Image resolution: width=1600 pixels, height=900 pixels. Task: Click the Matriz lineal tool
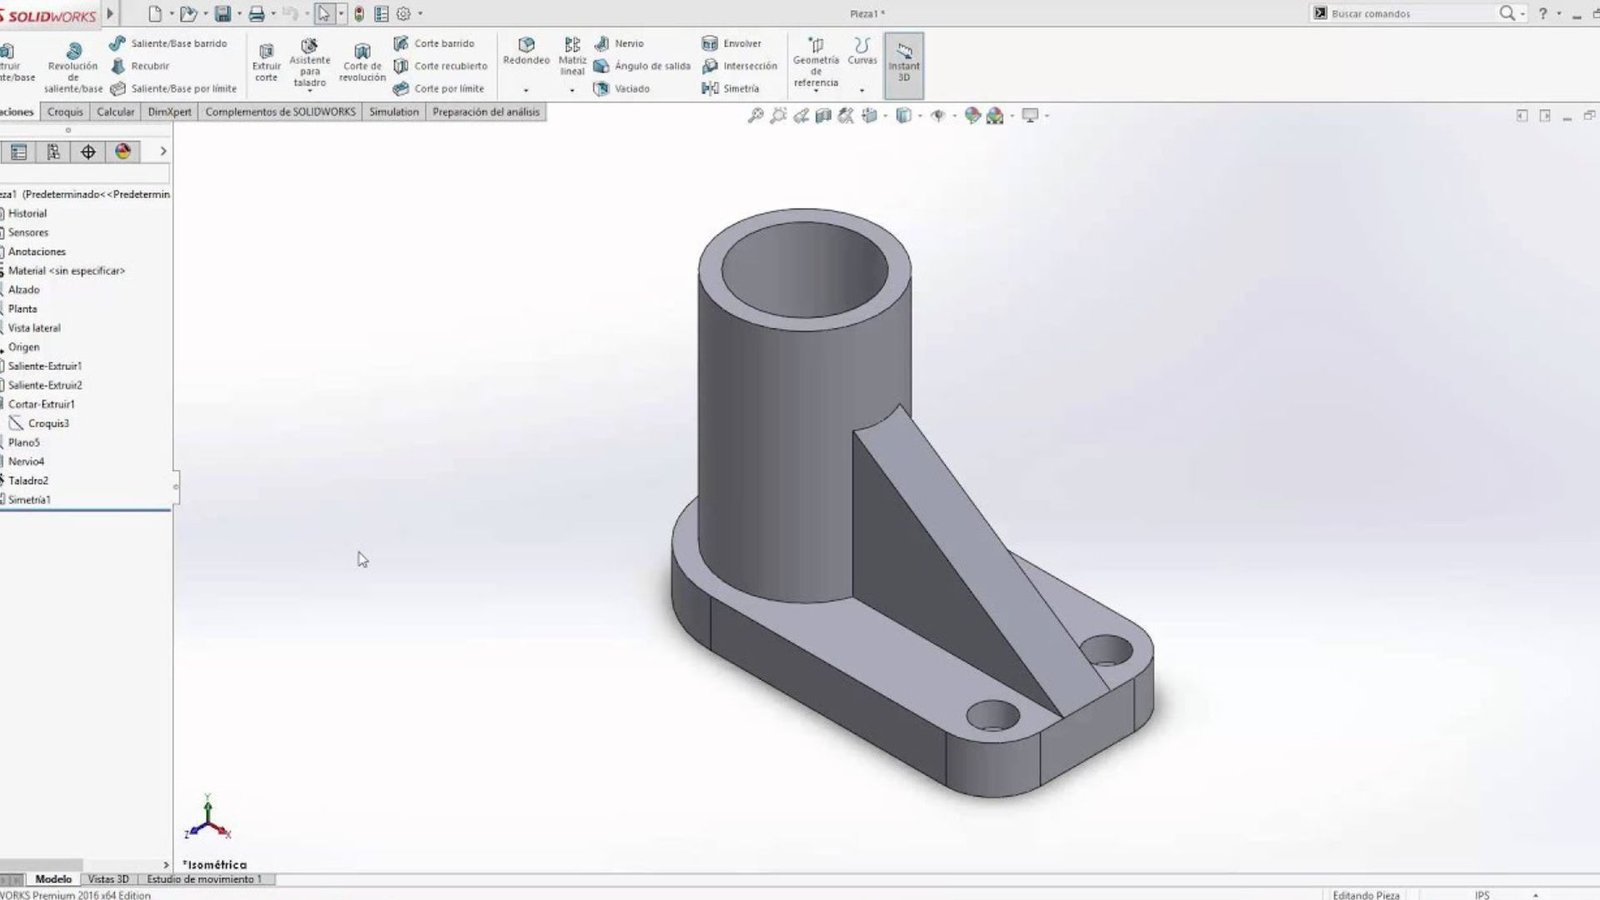point(572,57)
